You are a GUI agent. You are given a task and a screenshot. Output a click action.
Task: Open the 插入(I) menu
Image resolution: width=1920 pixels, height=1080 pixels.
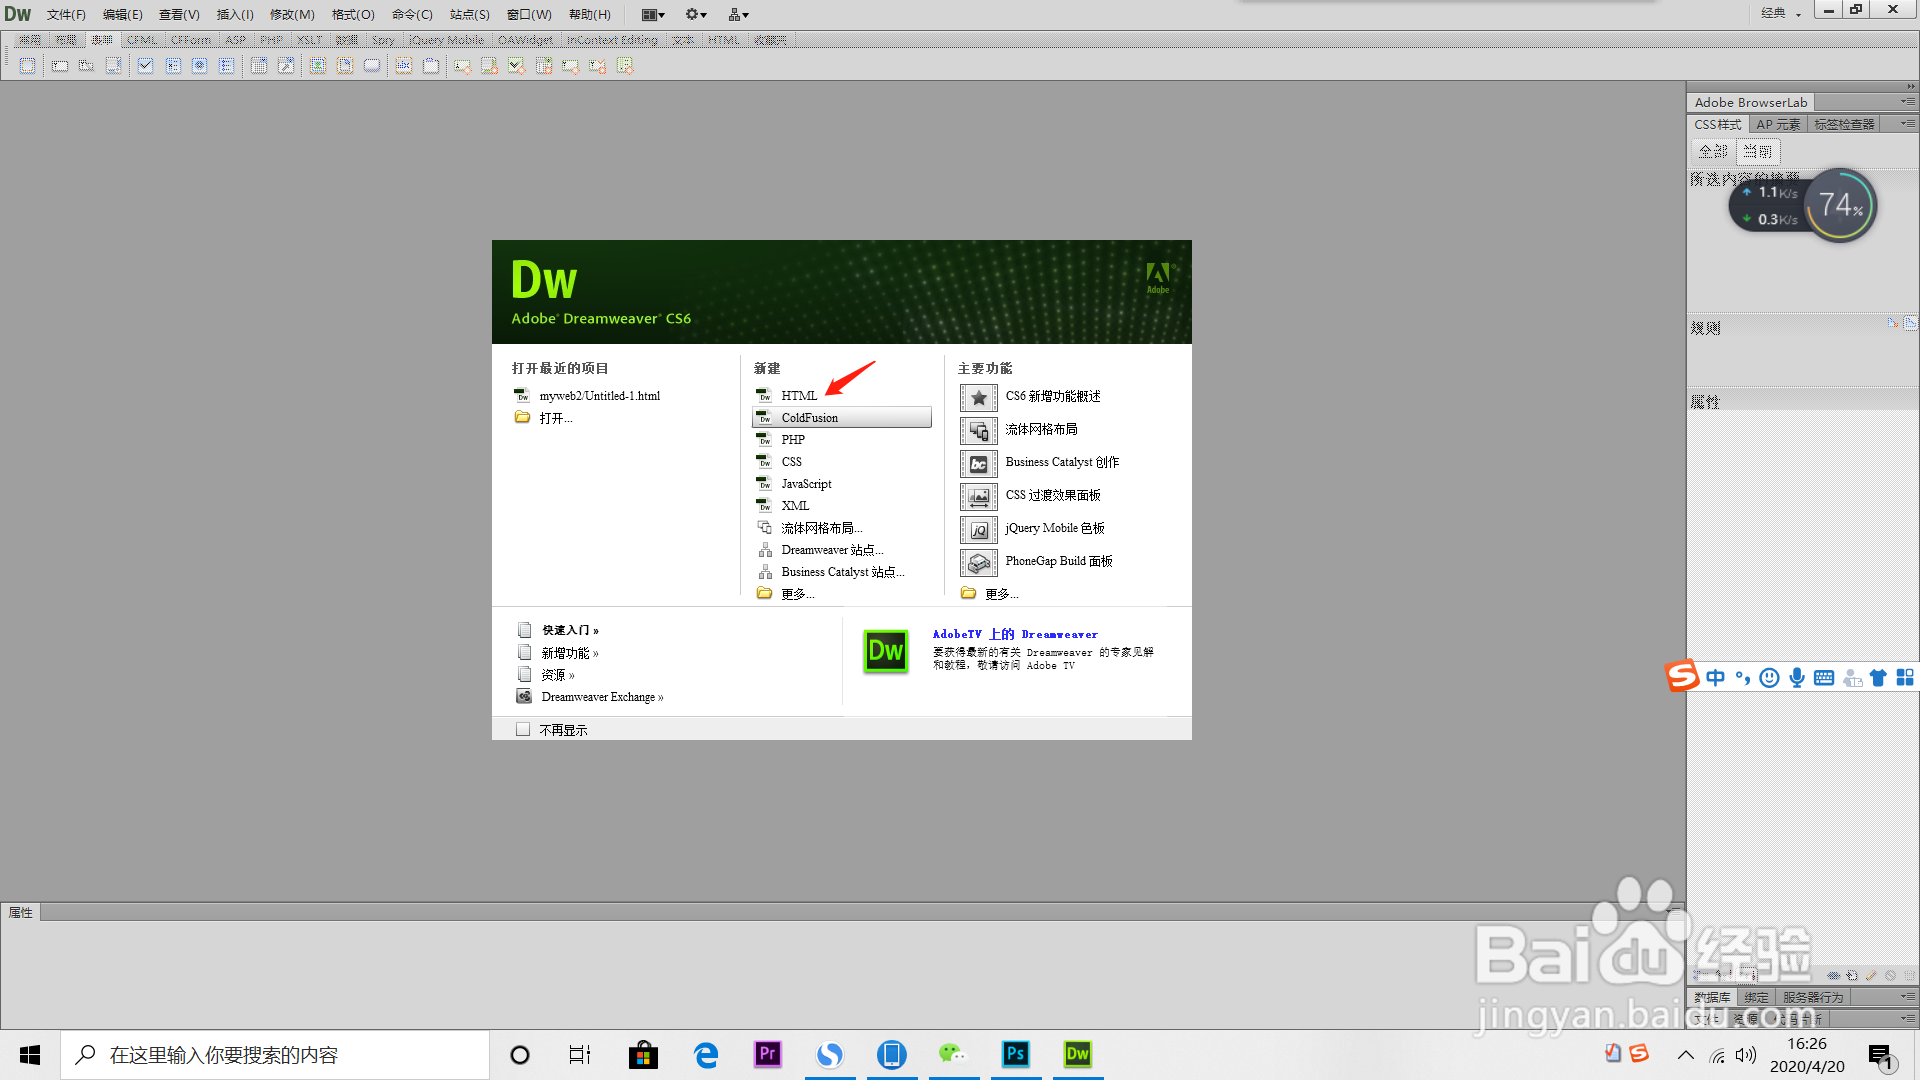click(x=235, y=14)
